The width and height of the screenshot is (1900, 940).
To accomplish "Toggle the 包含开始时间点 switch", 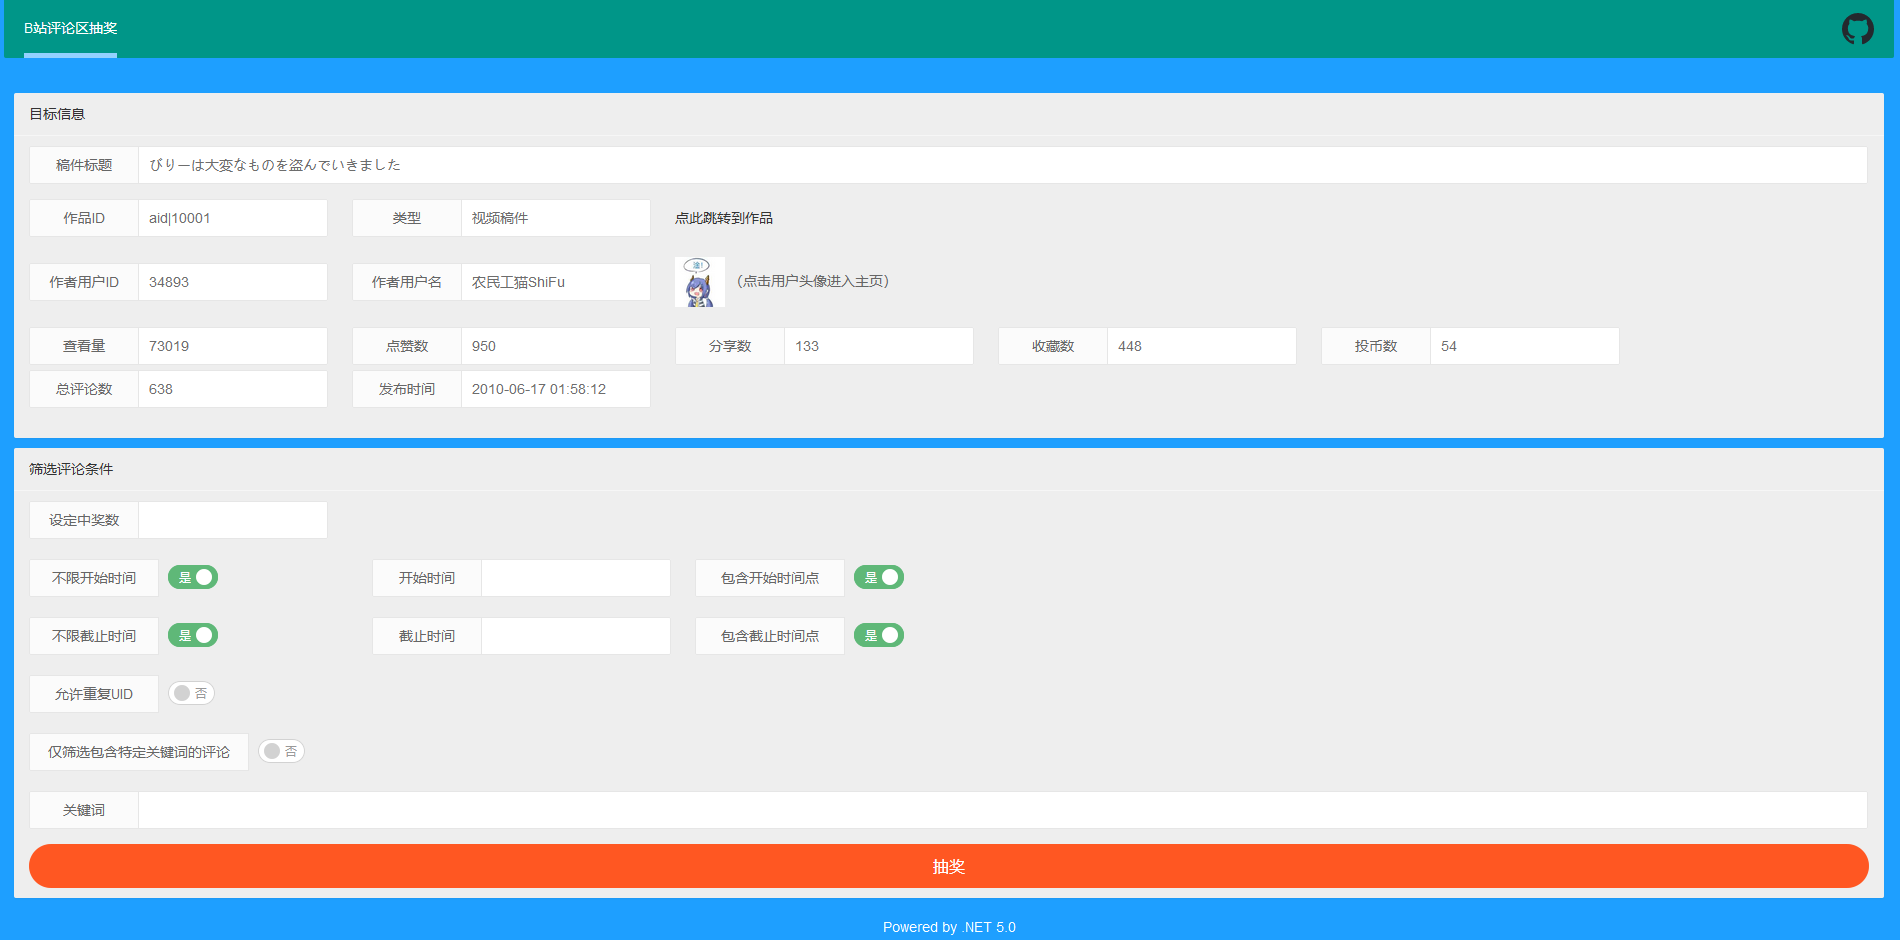I will point(879,577).
